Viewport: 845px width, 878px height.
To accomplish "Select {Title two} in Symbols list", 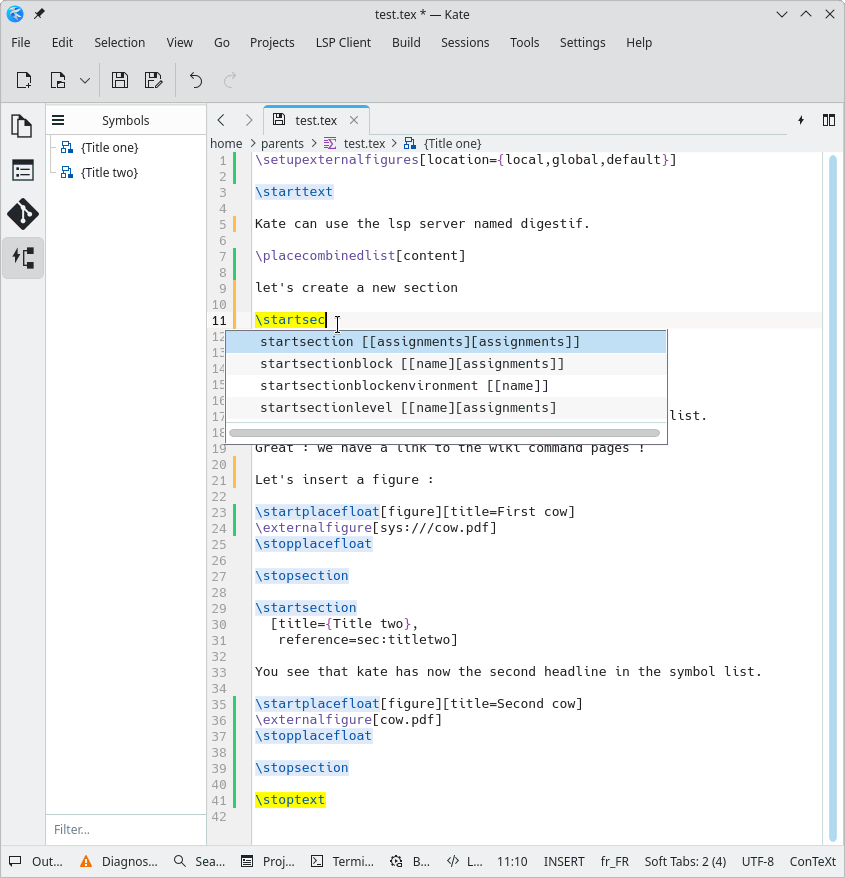I will [x=109, y=173].
